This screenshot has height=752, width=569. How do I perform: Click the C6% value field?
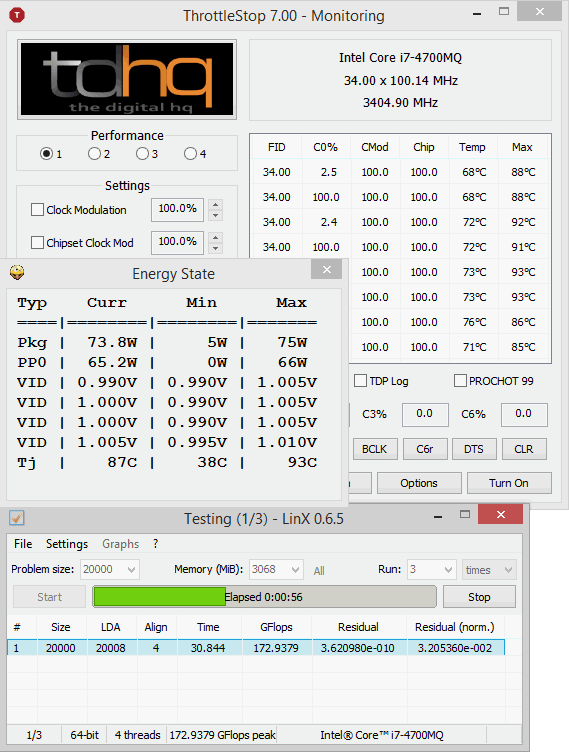(x=524, y=414)
